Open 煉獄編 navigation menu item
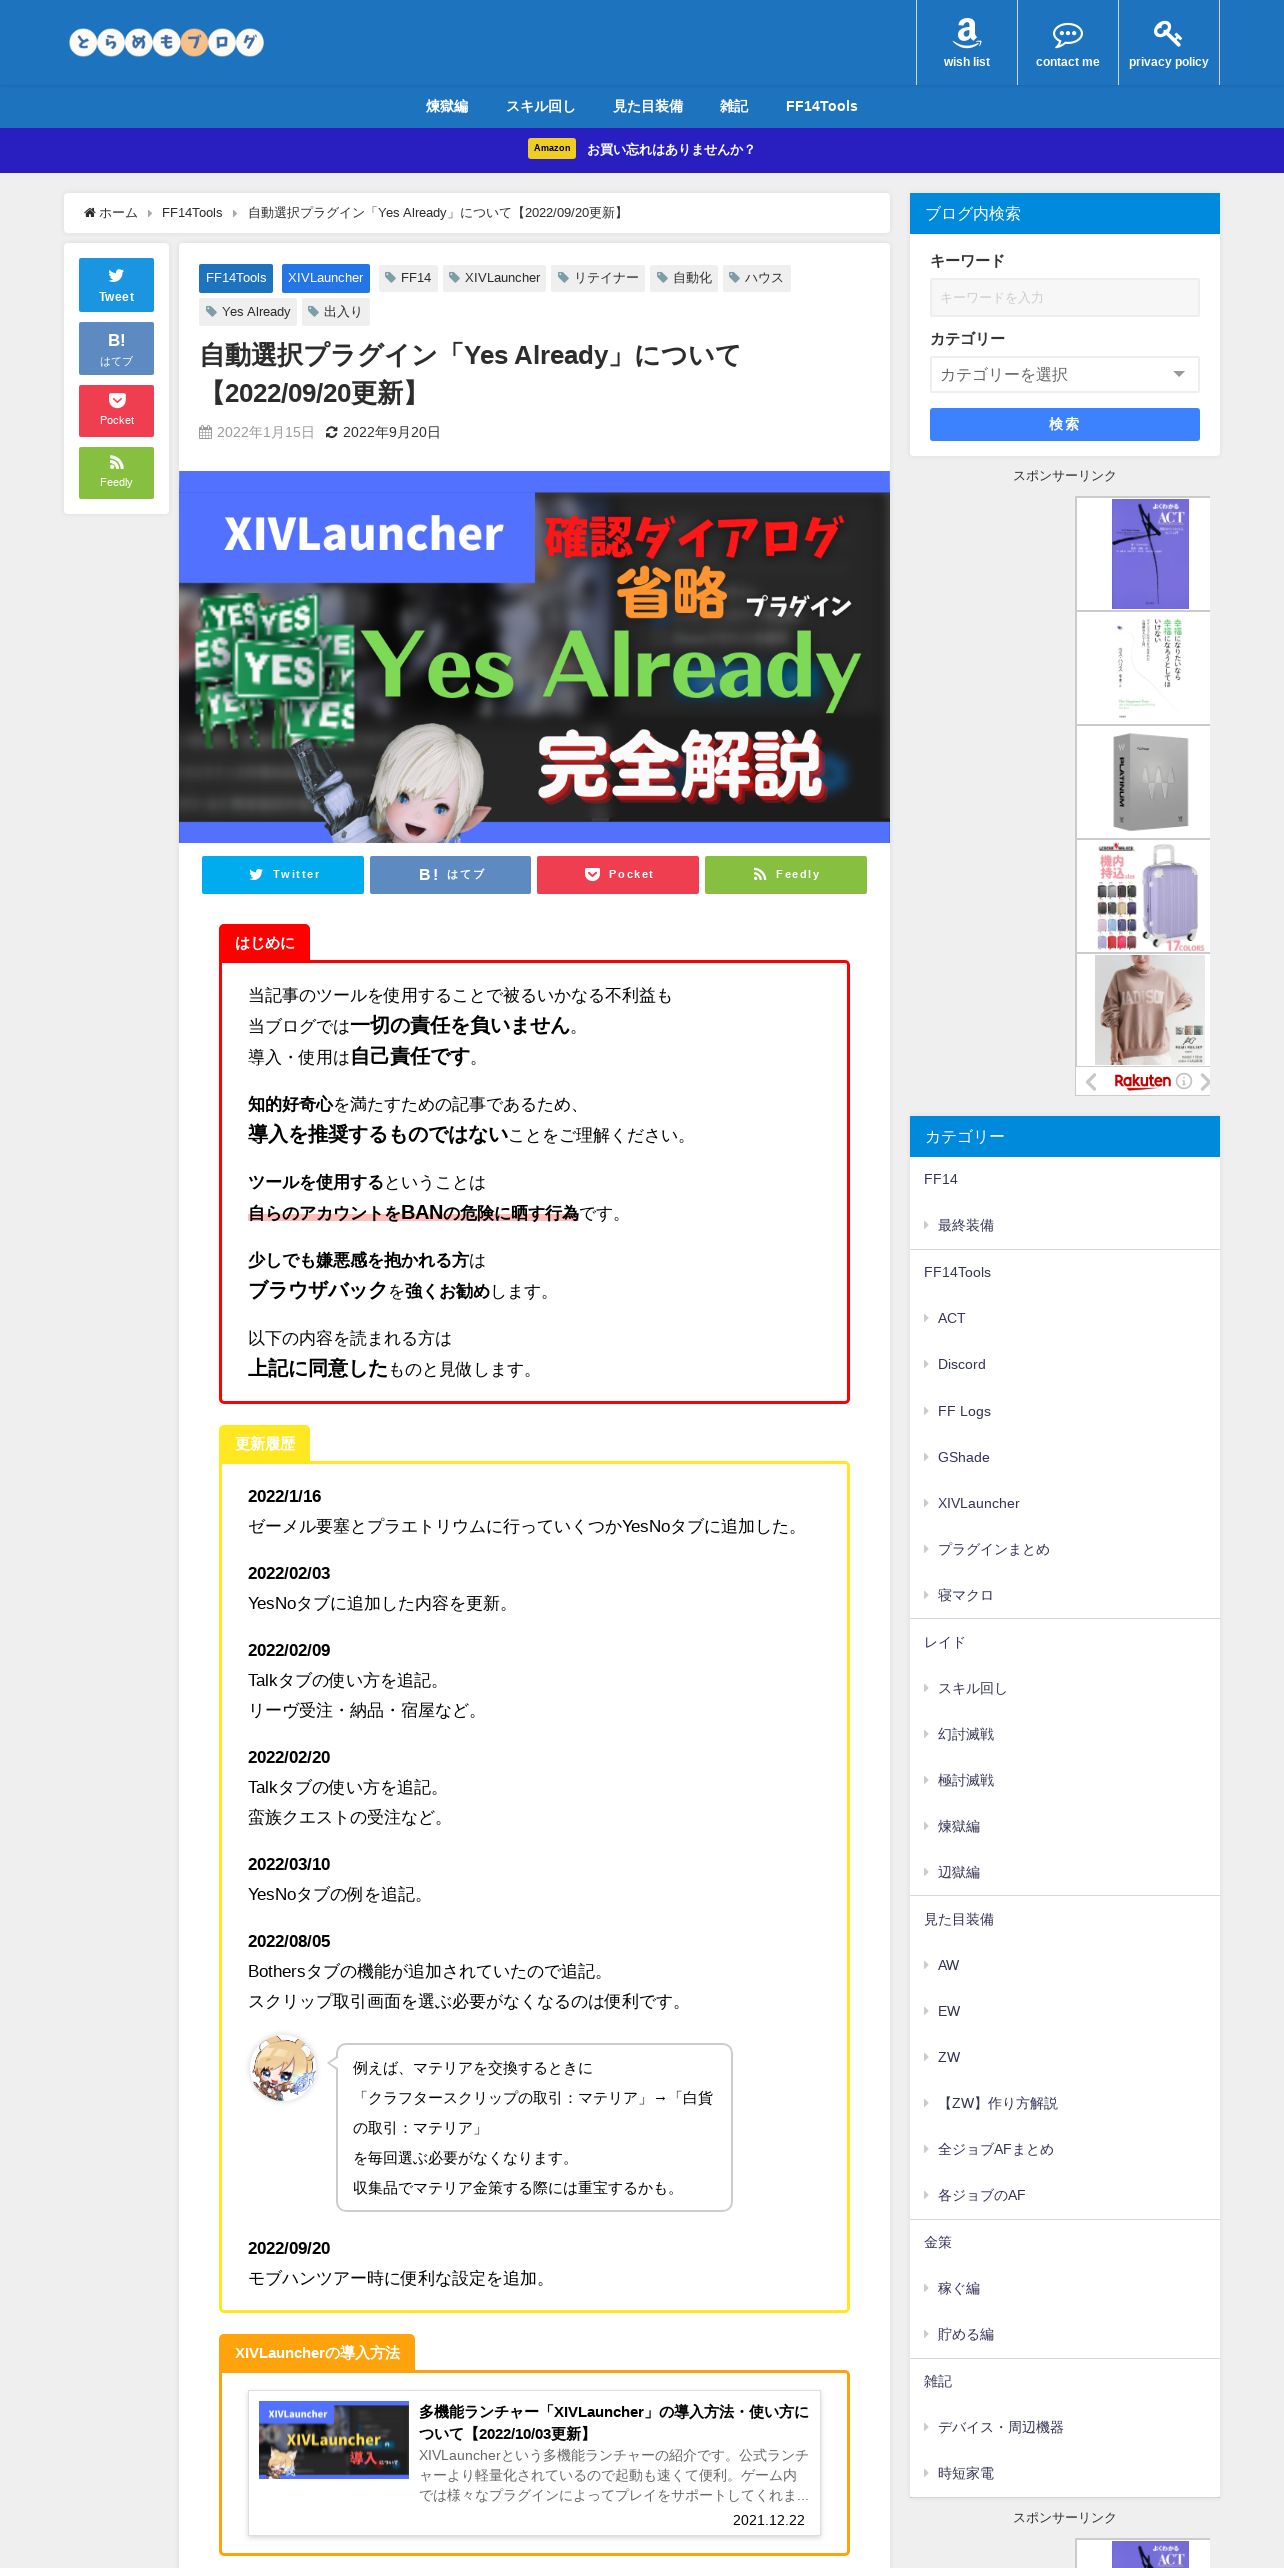Viewport: 1284px width, 2568px height. [447, 106]
